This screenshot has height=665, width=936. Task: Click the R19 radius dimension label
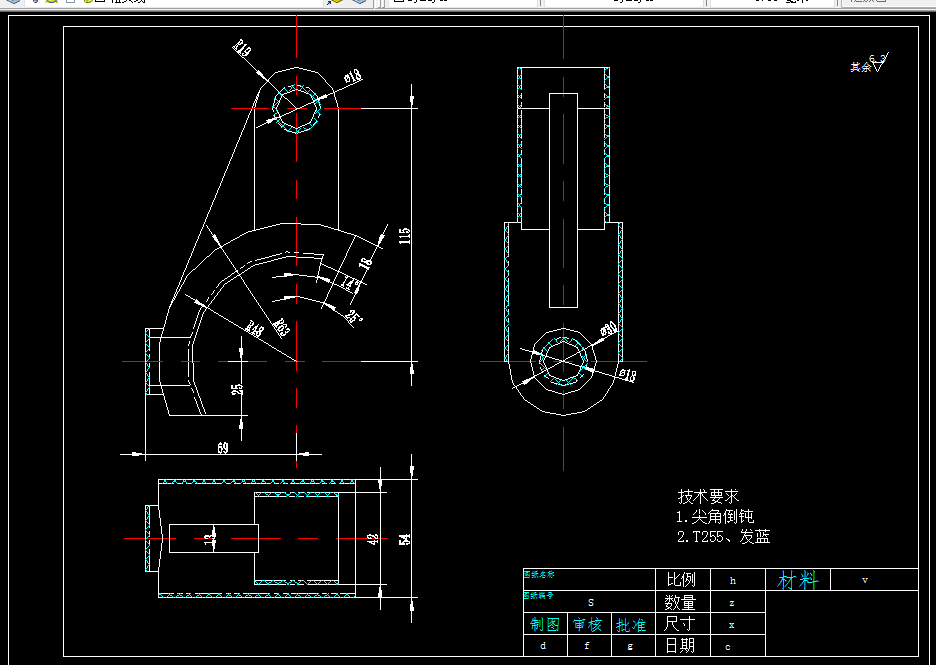click(x=242, y=48)
